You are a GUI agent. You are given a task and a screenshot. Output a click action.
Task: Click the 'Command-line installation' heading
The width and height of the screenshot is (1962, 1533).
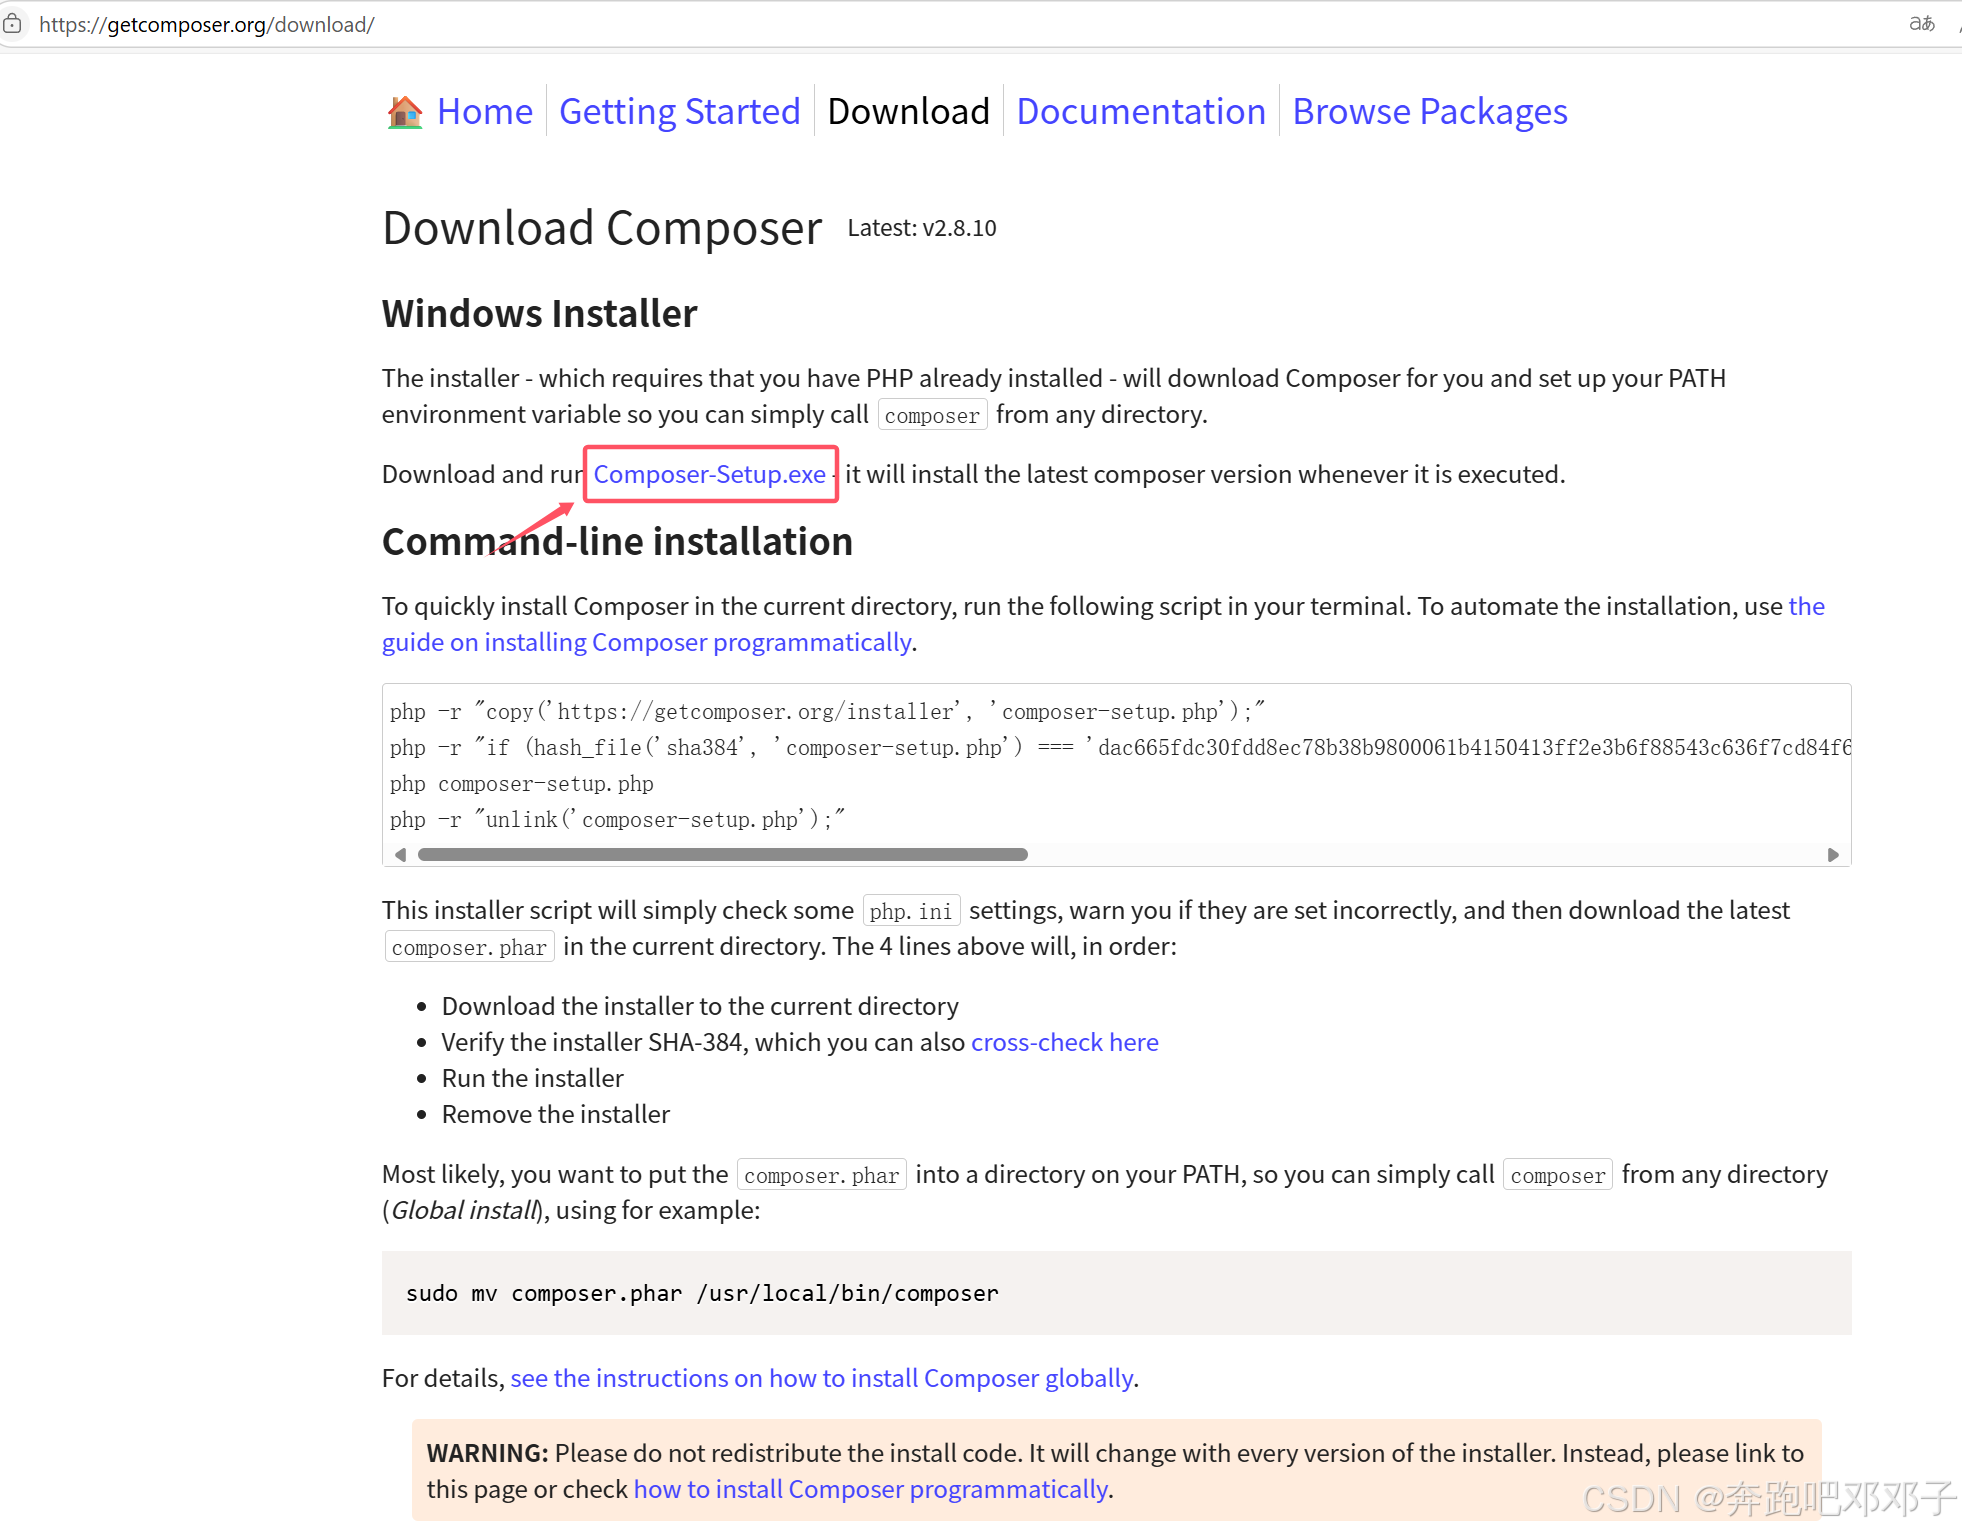click(617, 542)
